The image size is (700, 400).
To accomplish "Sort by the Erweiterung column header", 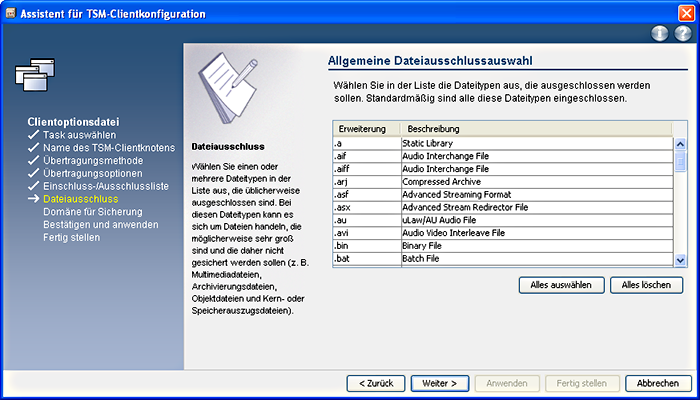I will click(x=366, y=130).
